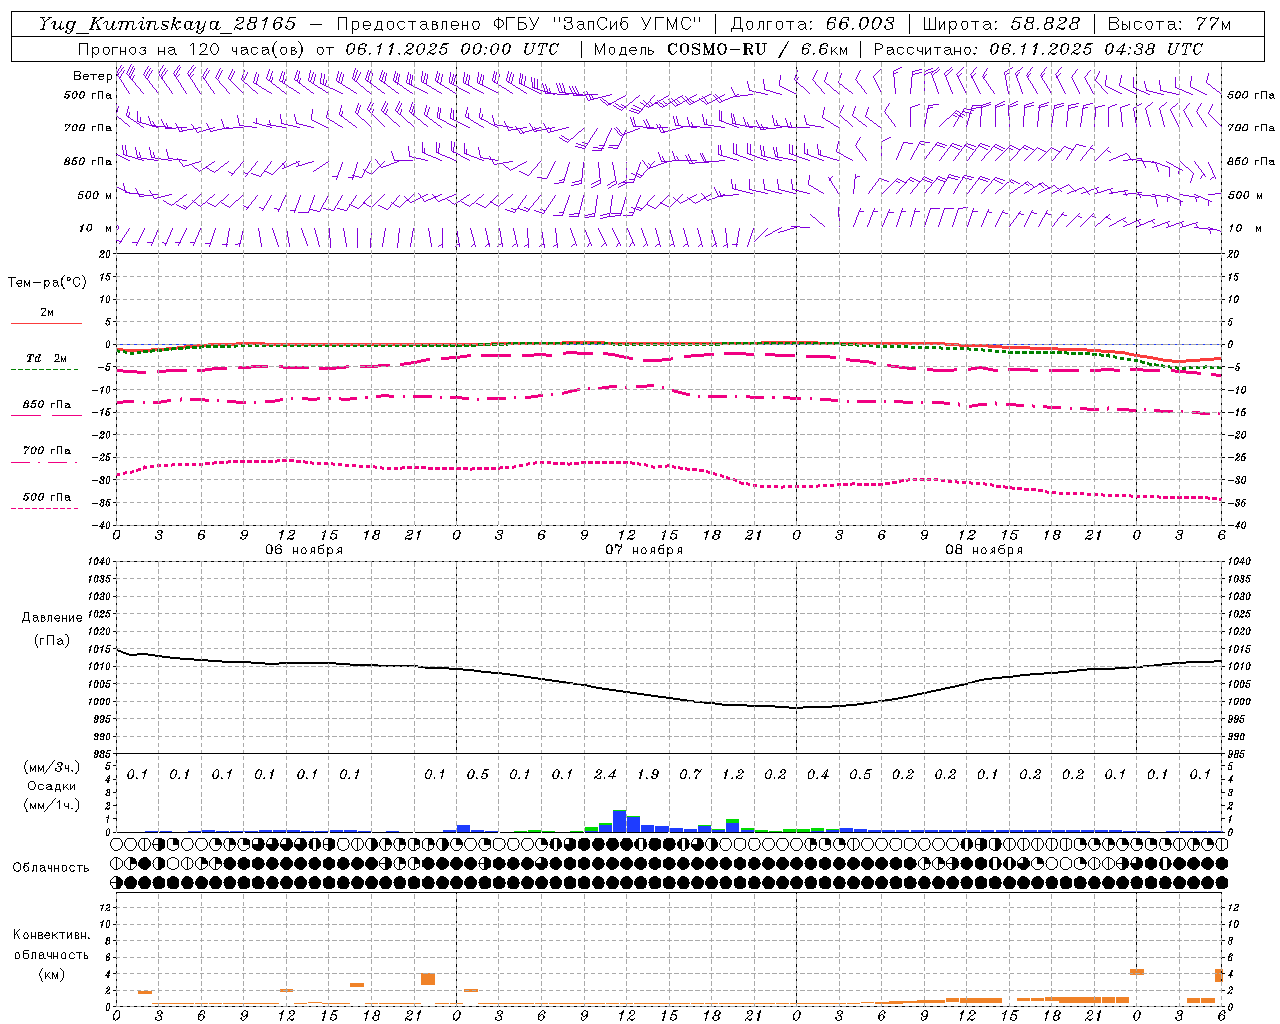Click the Конвективн. label of the convective cloud panel
Viewport: 1280px width, 1024px height.
point(52,935)
